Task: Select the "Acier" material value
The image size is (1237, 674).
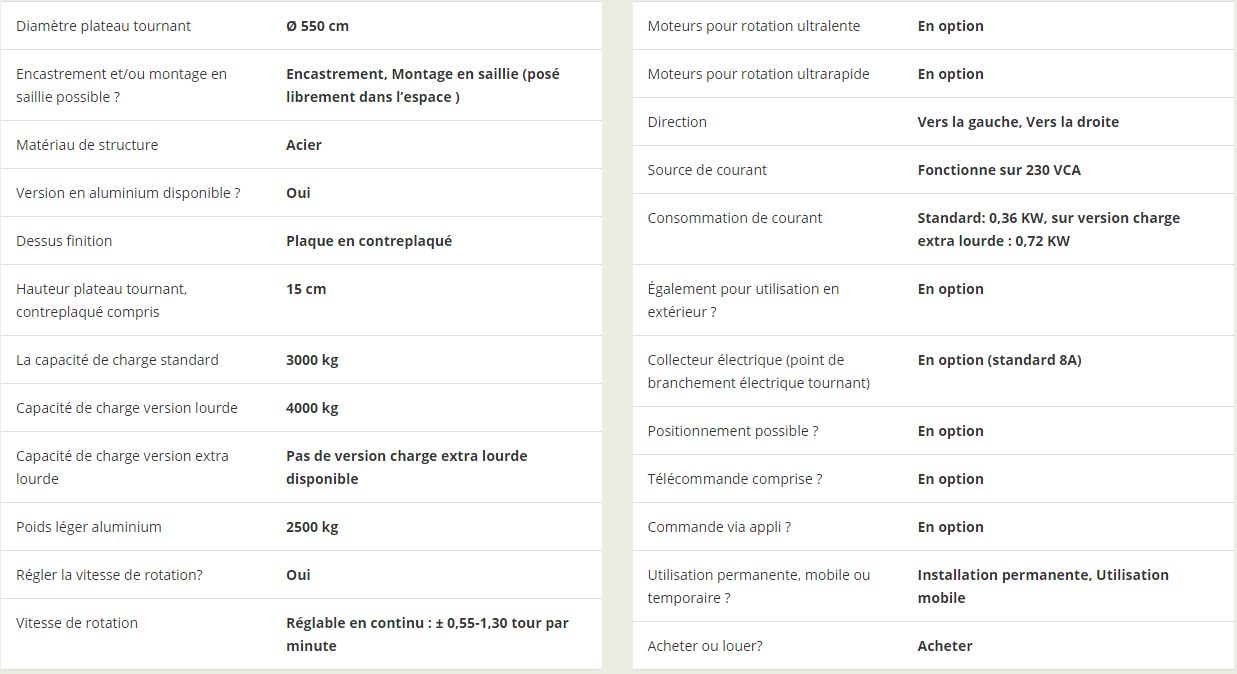Action: click(304, 145)
